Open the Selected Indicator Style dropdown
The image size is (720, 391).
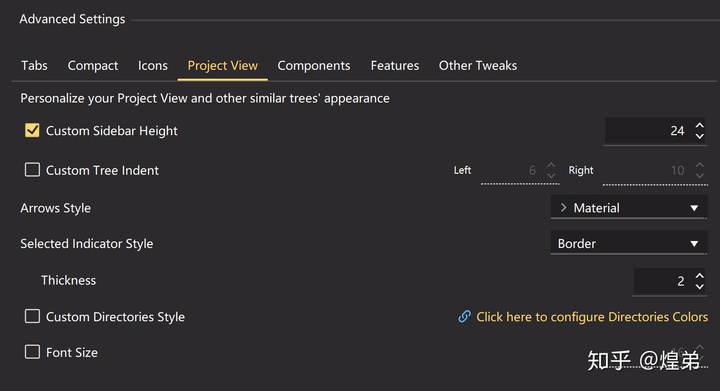coord(629,243)
